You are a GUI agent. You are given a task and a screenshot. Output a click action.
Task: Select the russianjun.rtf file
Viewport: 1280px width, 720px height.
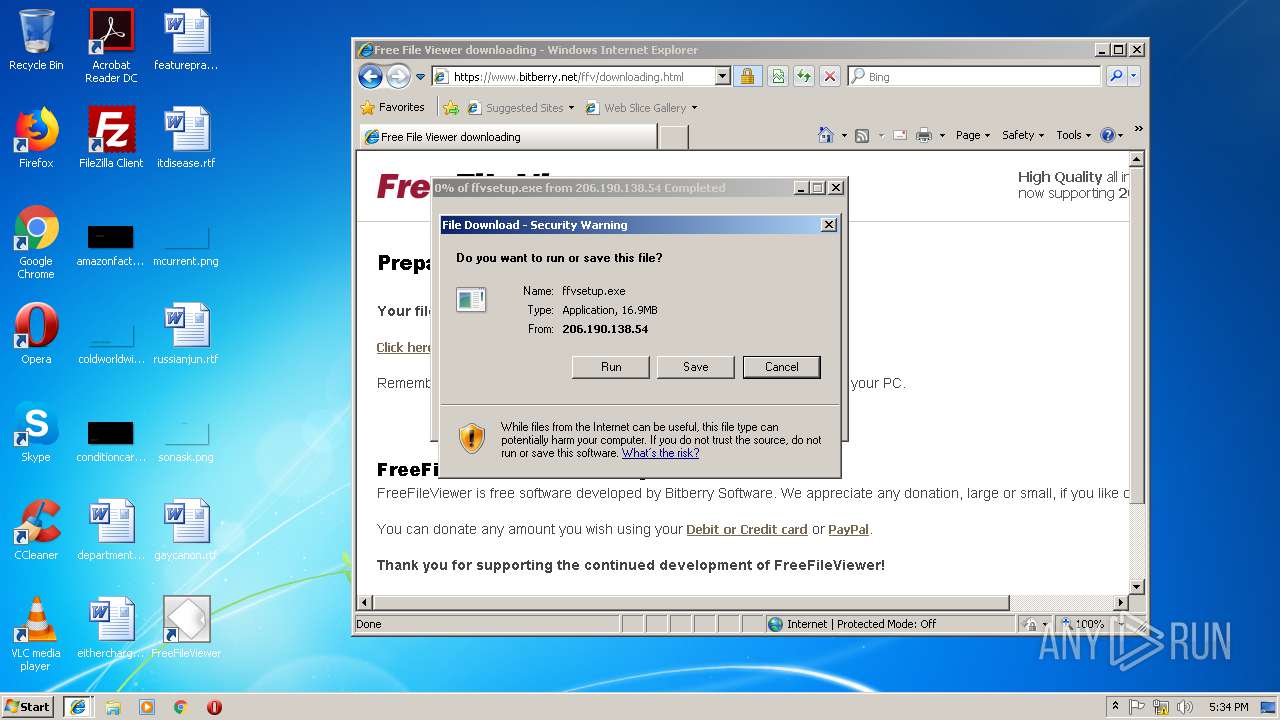[x=186, y=334]
